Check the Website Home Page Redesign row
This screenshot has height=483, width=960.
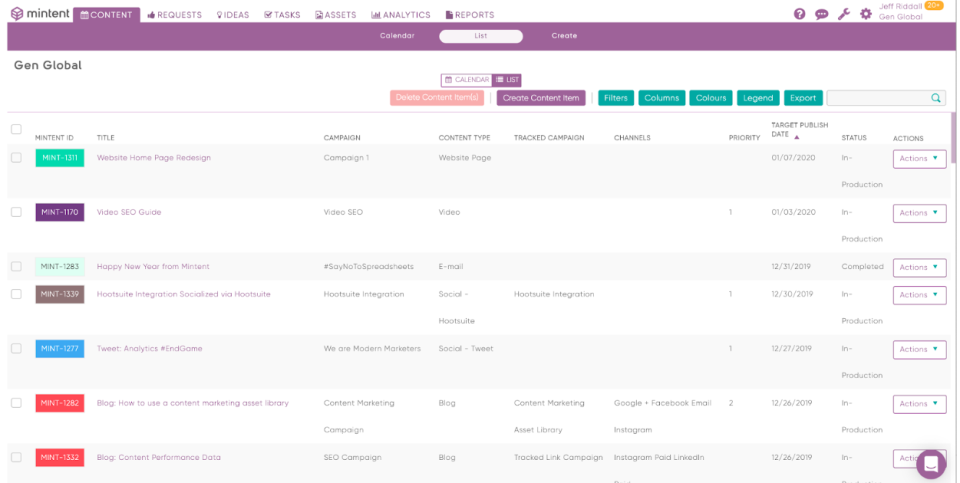[17, 158]
